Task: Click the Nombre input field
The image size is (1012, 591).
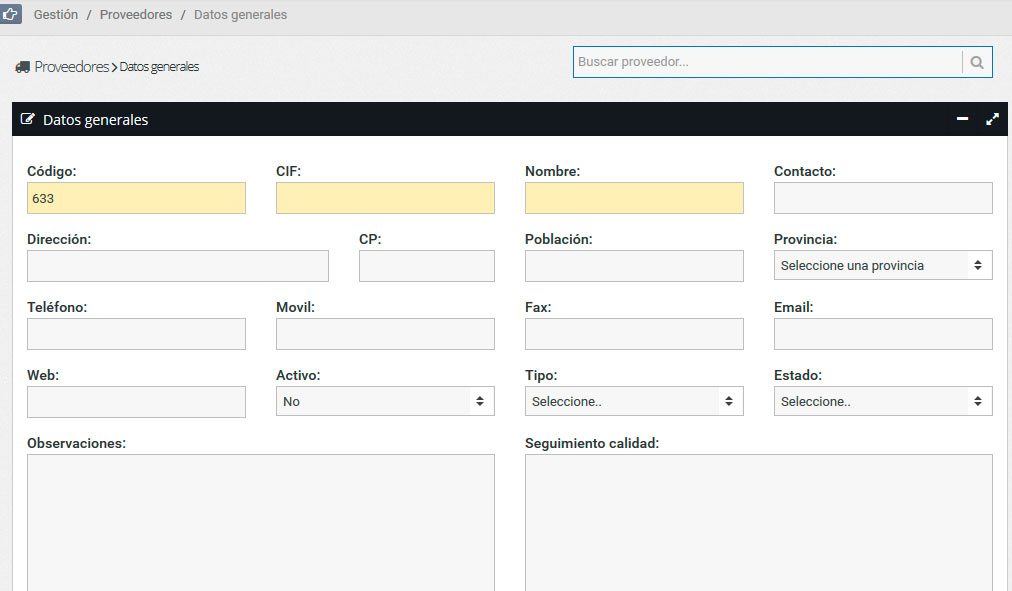Action: [634, 198]
